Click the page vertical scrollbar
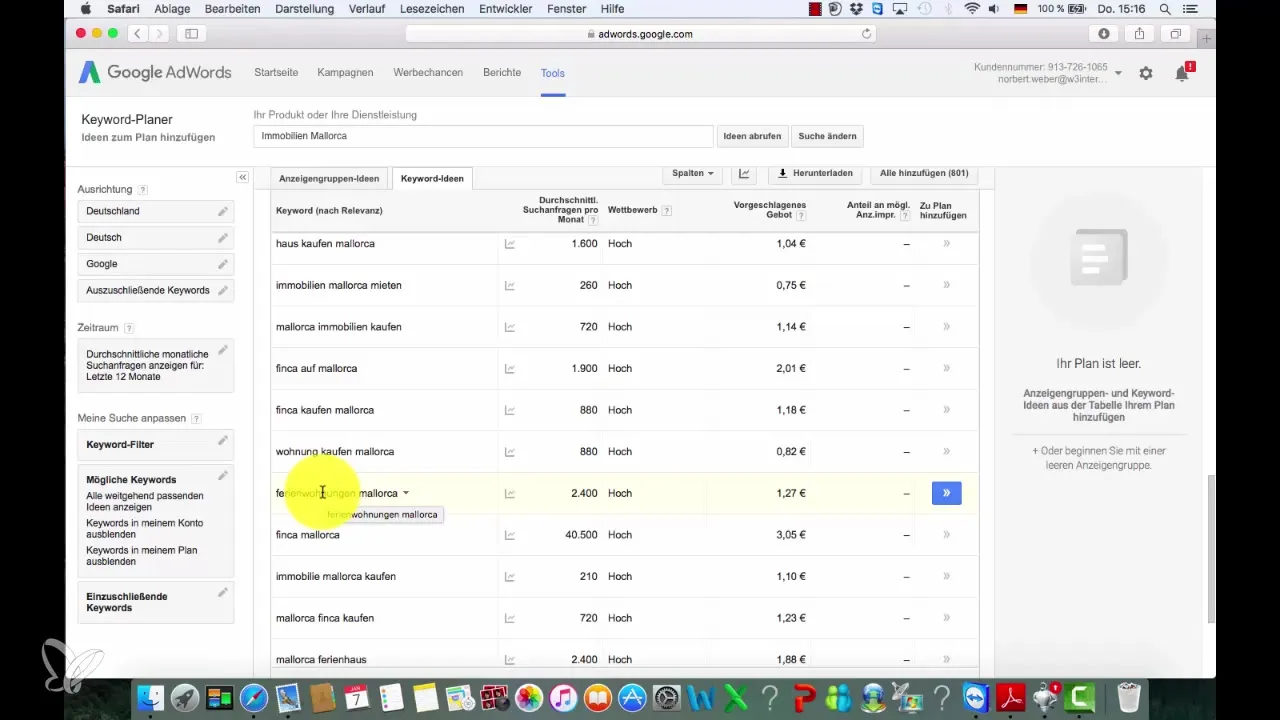The width and height of the screenshot is (1280, 720). (1211, 548)
